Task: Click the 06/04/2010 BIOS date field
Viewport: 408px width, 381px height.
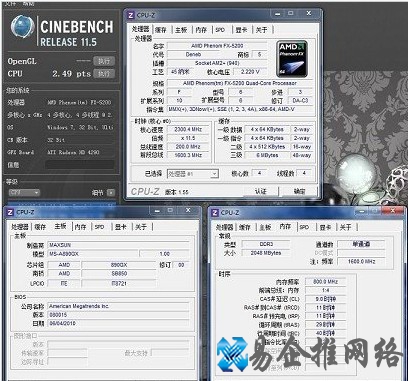Action: [119, 323]
